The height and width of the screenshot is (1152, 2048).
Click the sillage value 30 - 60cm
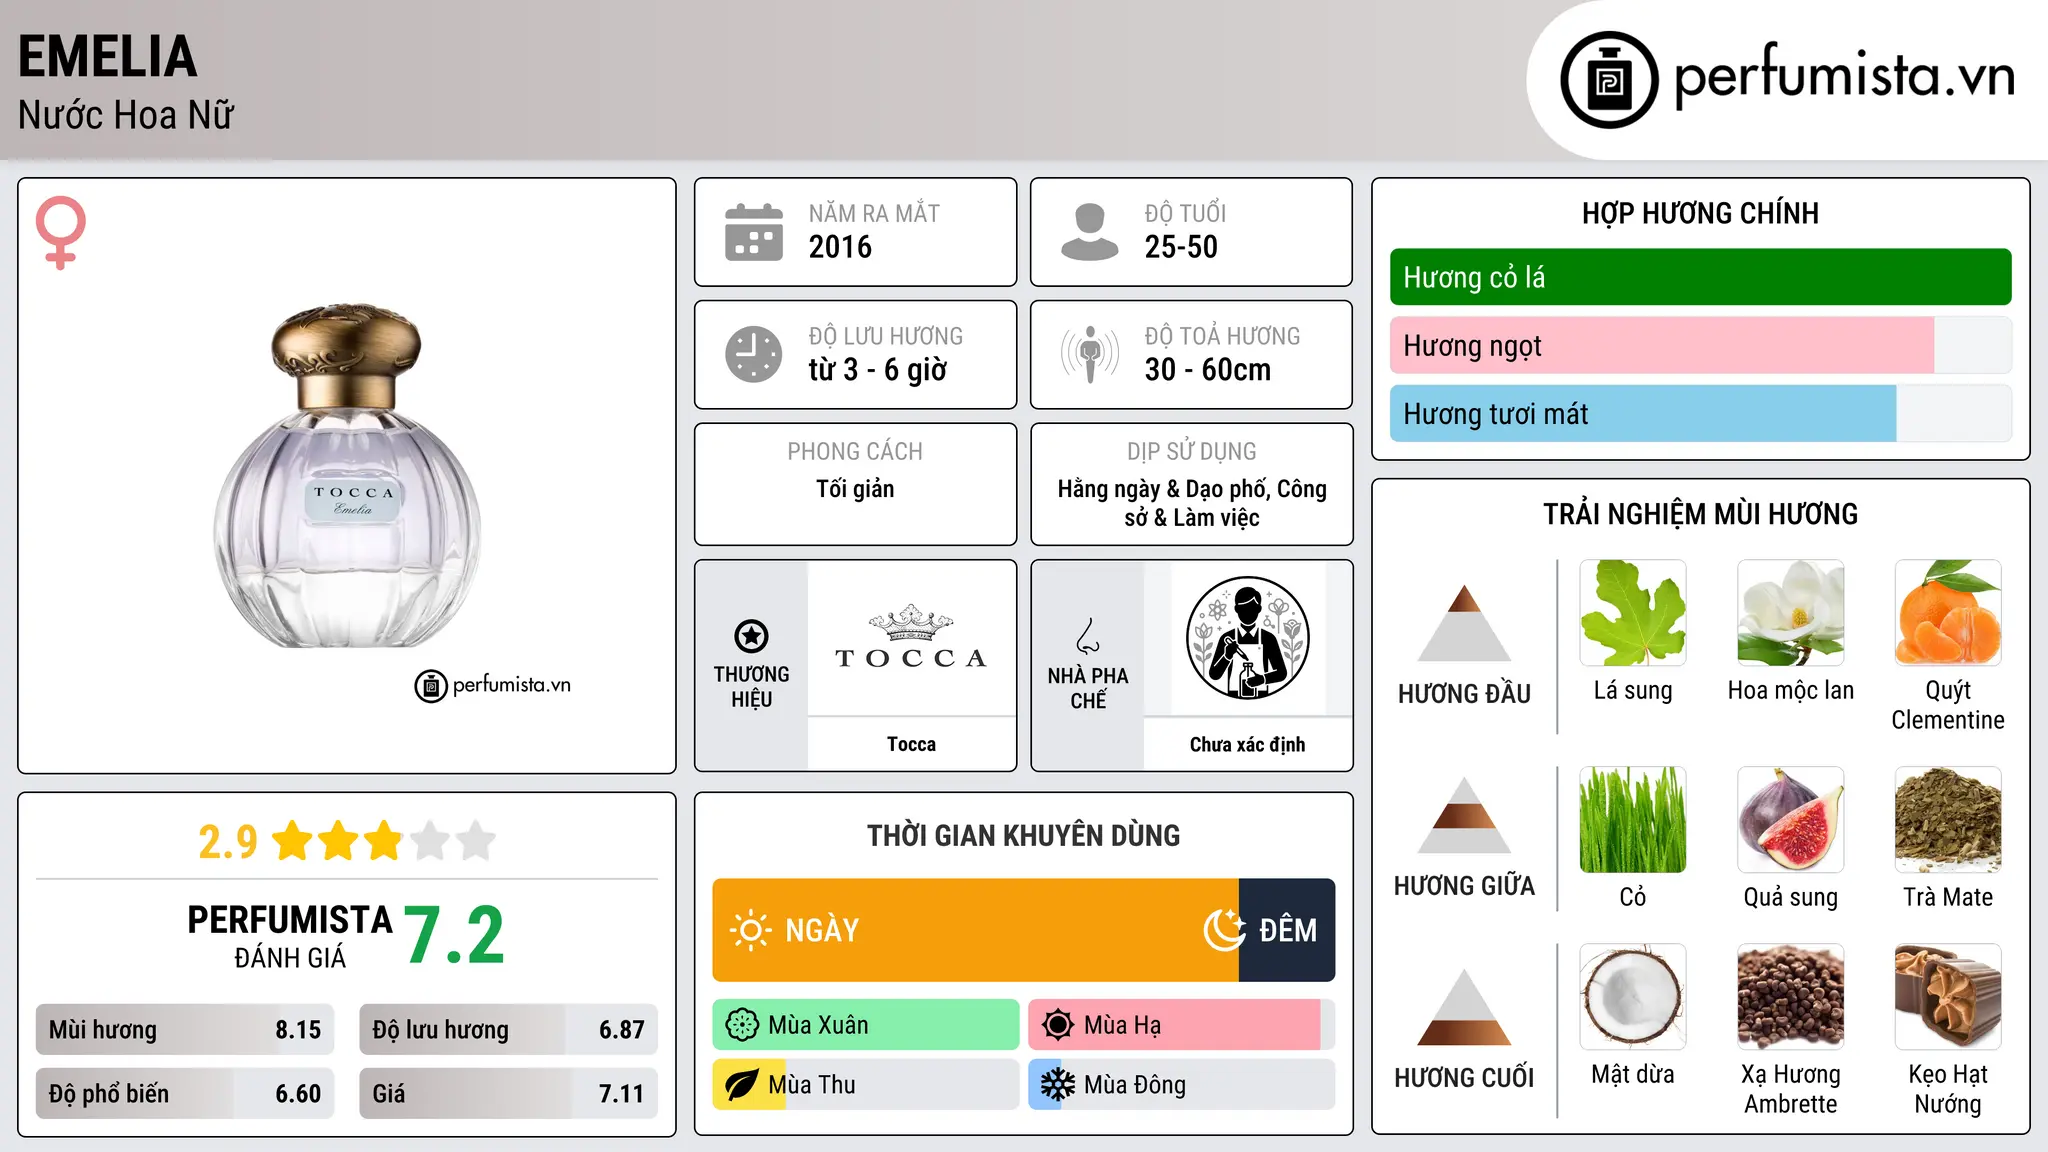point(1208,370)
